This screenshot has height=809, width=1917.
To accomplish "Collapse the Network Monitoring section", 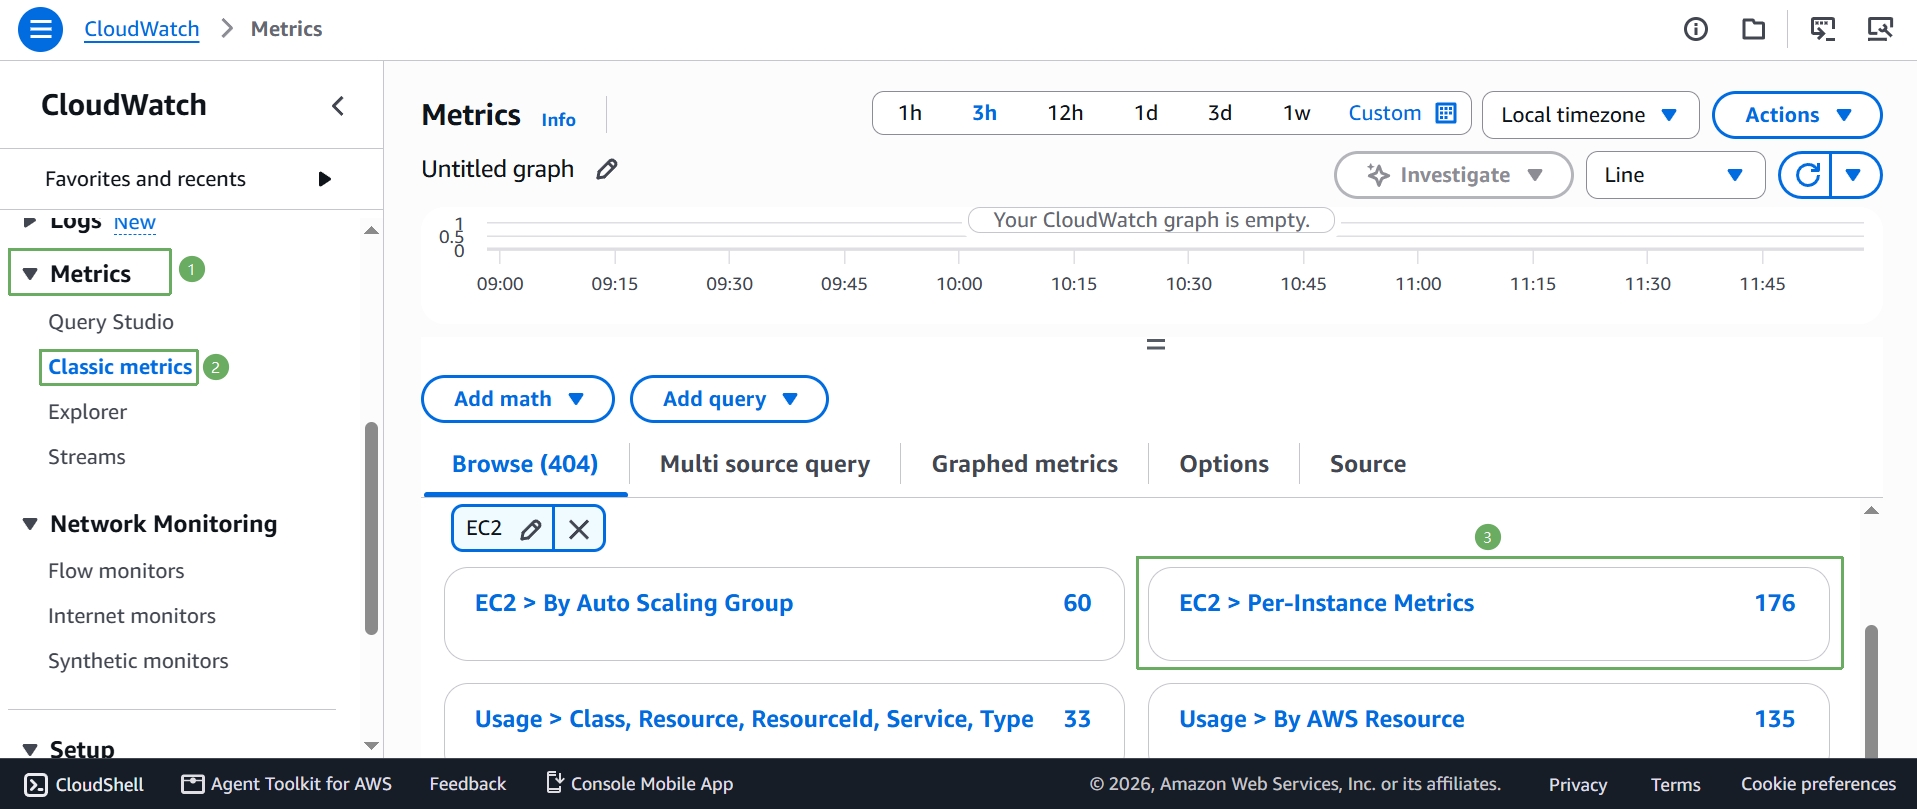I will [x=30, y=524].
